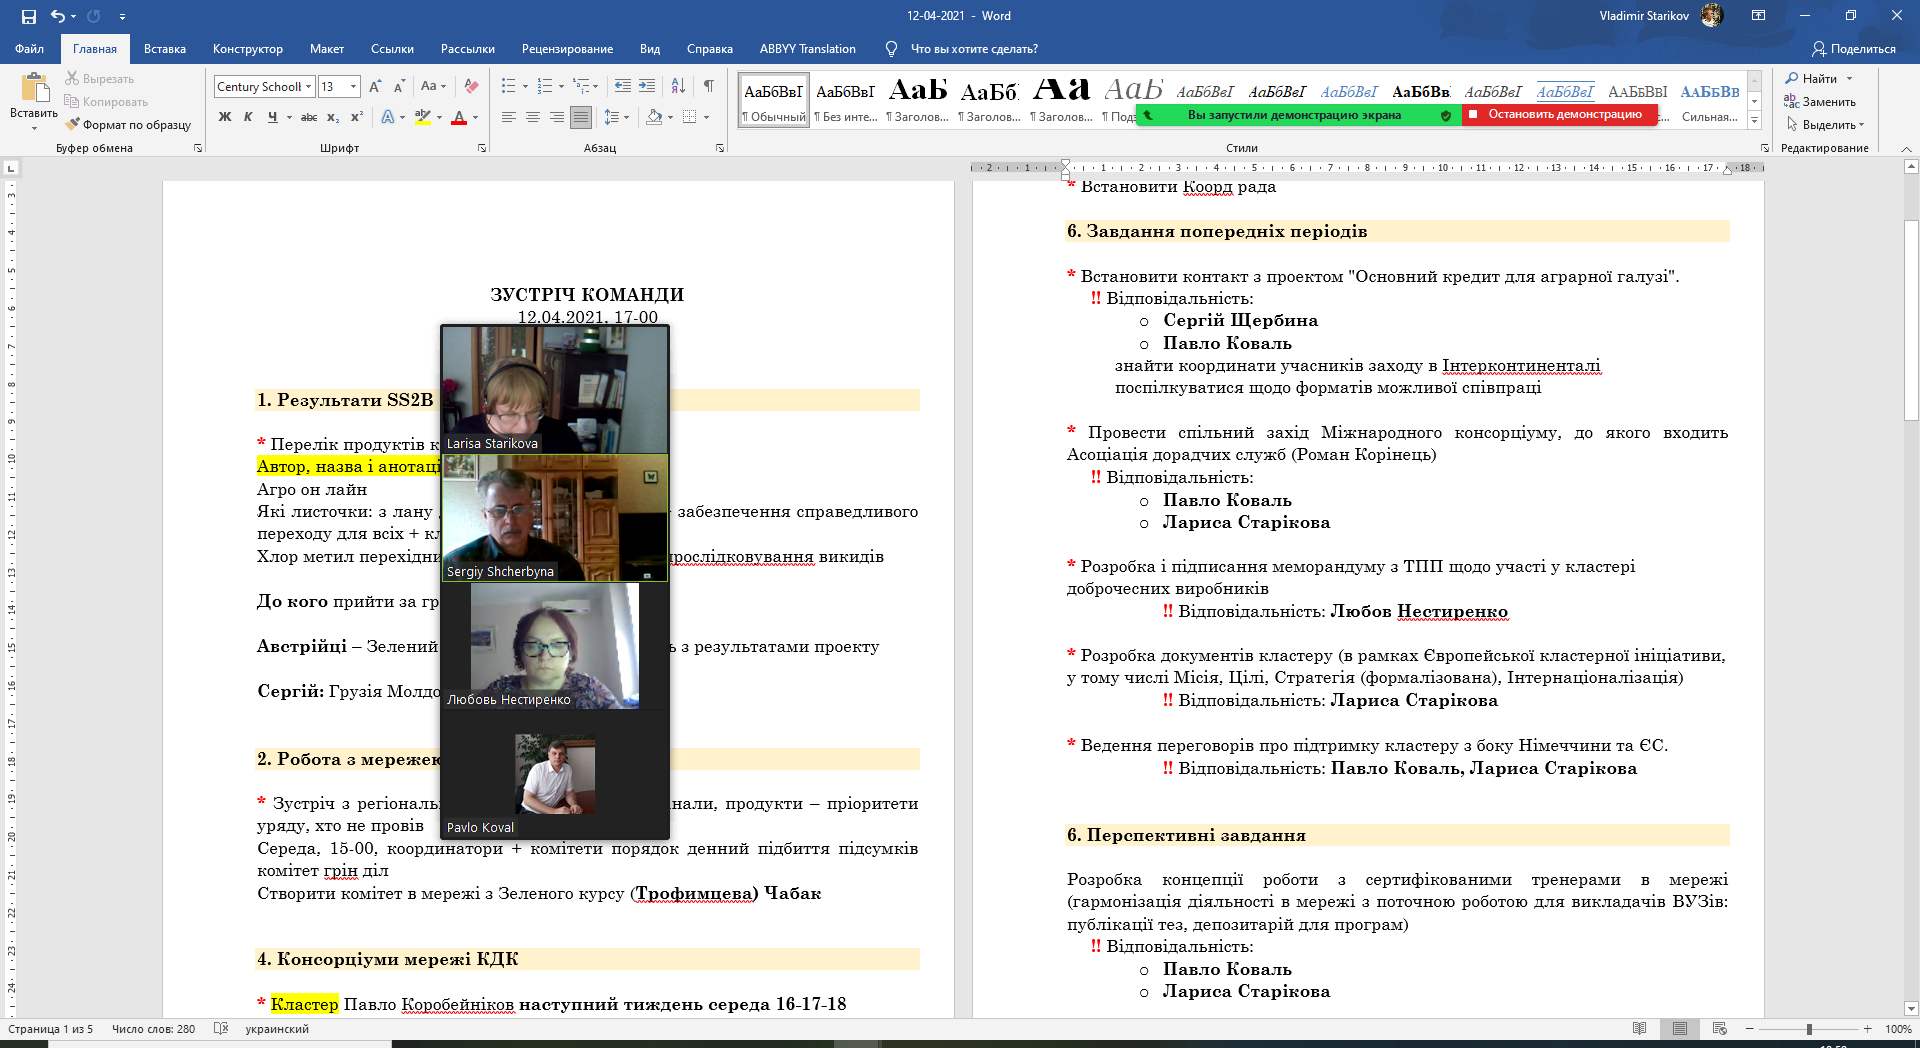This screenshot has height=1048, width=1920.
Task: Toggle paragraph marks (¶) visibility
Action: pyautogui.click(x=709, y=87)
